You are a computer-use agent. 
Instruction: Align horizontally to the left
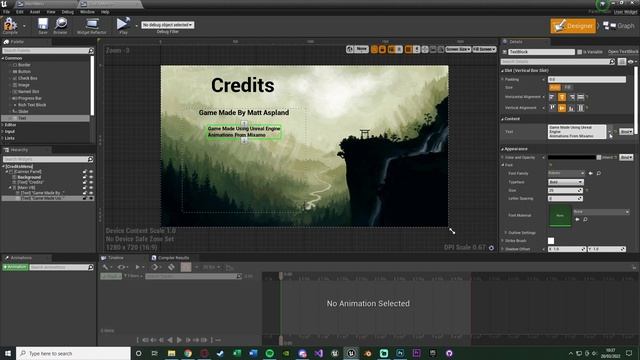coord(552,97)
